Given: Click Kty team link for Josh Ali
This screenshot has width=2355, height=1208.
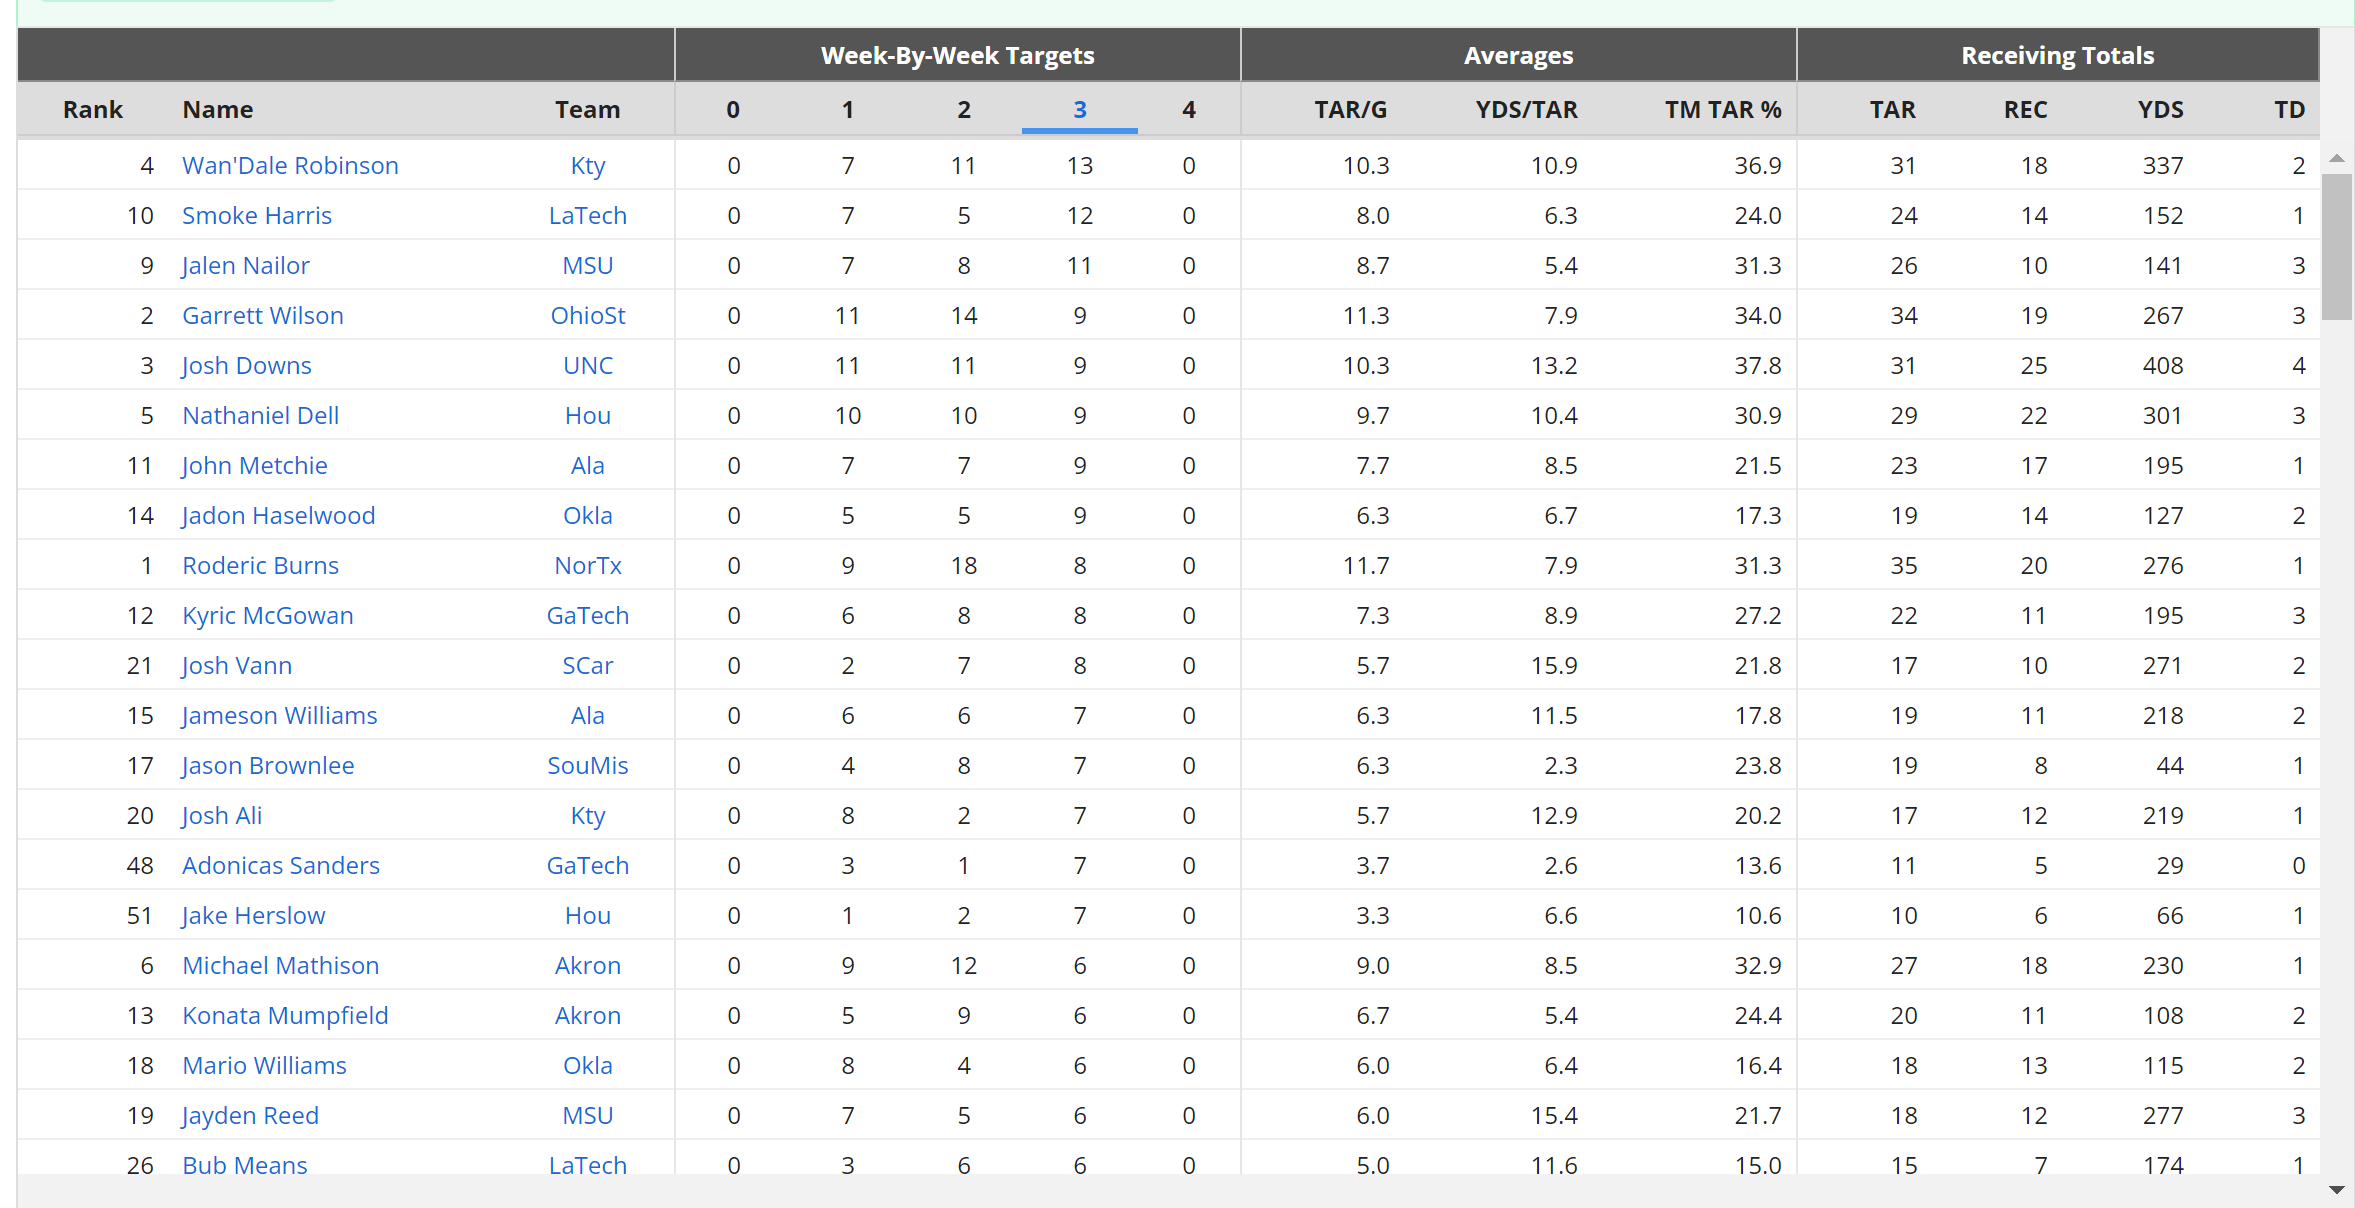Looking at the screenshot, I should [588, 815].
